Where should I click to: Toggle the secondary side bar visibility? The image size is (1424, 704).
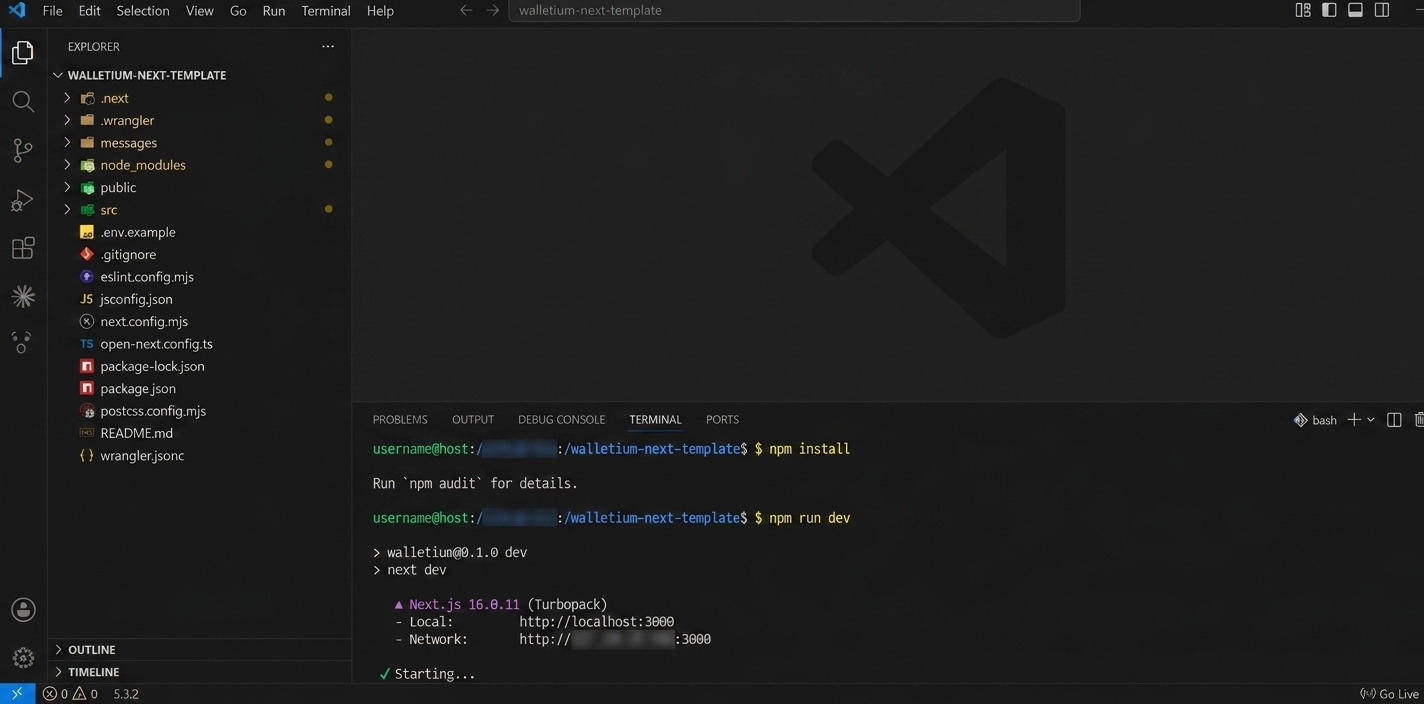coord(1382,11)
